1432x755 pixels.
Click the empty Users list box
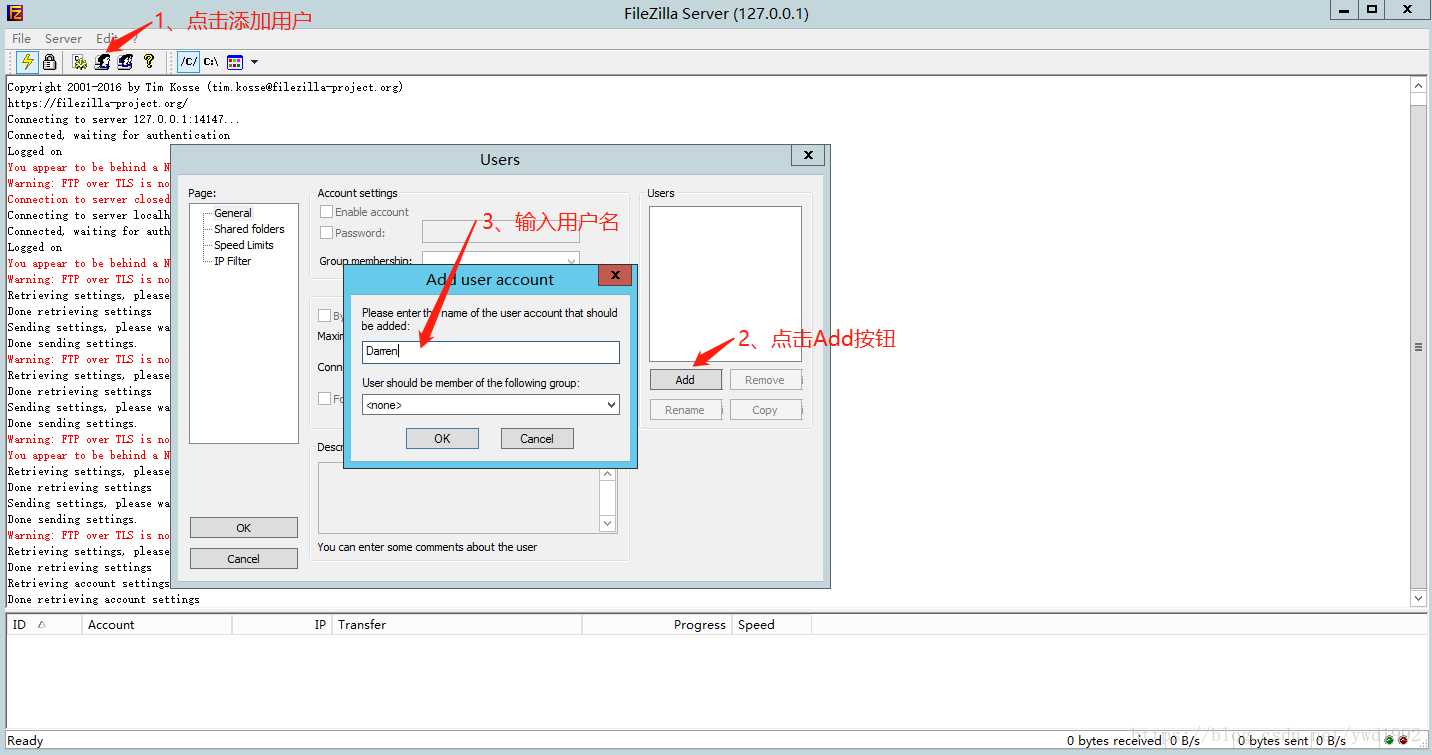pos(725,284)
